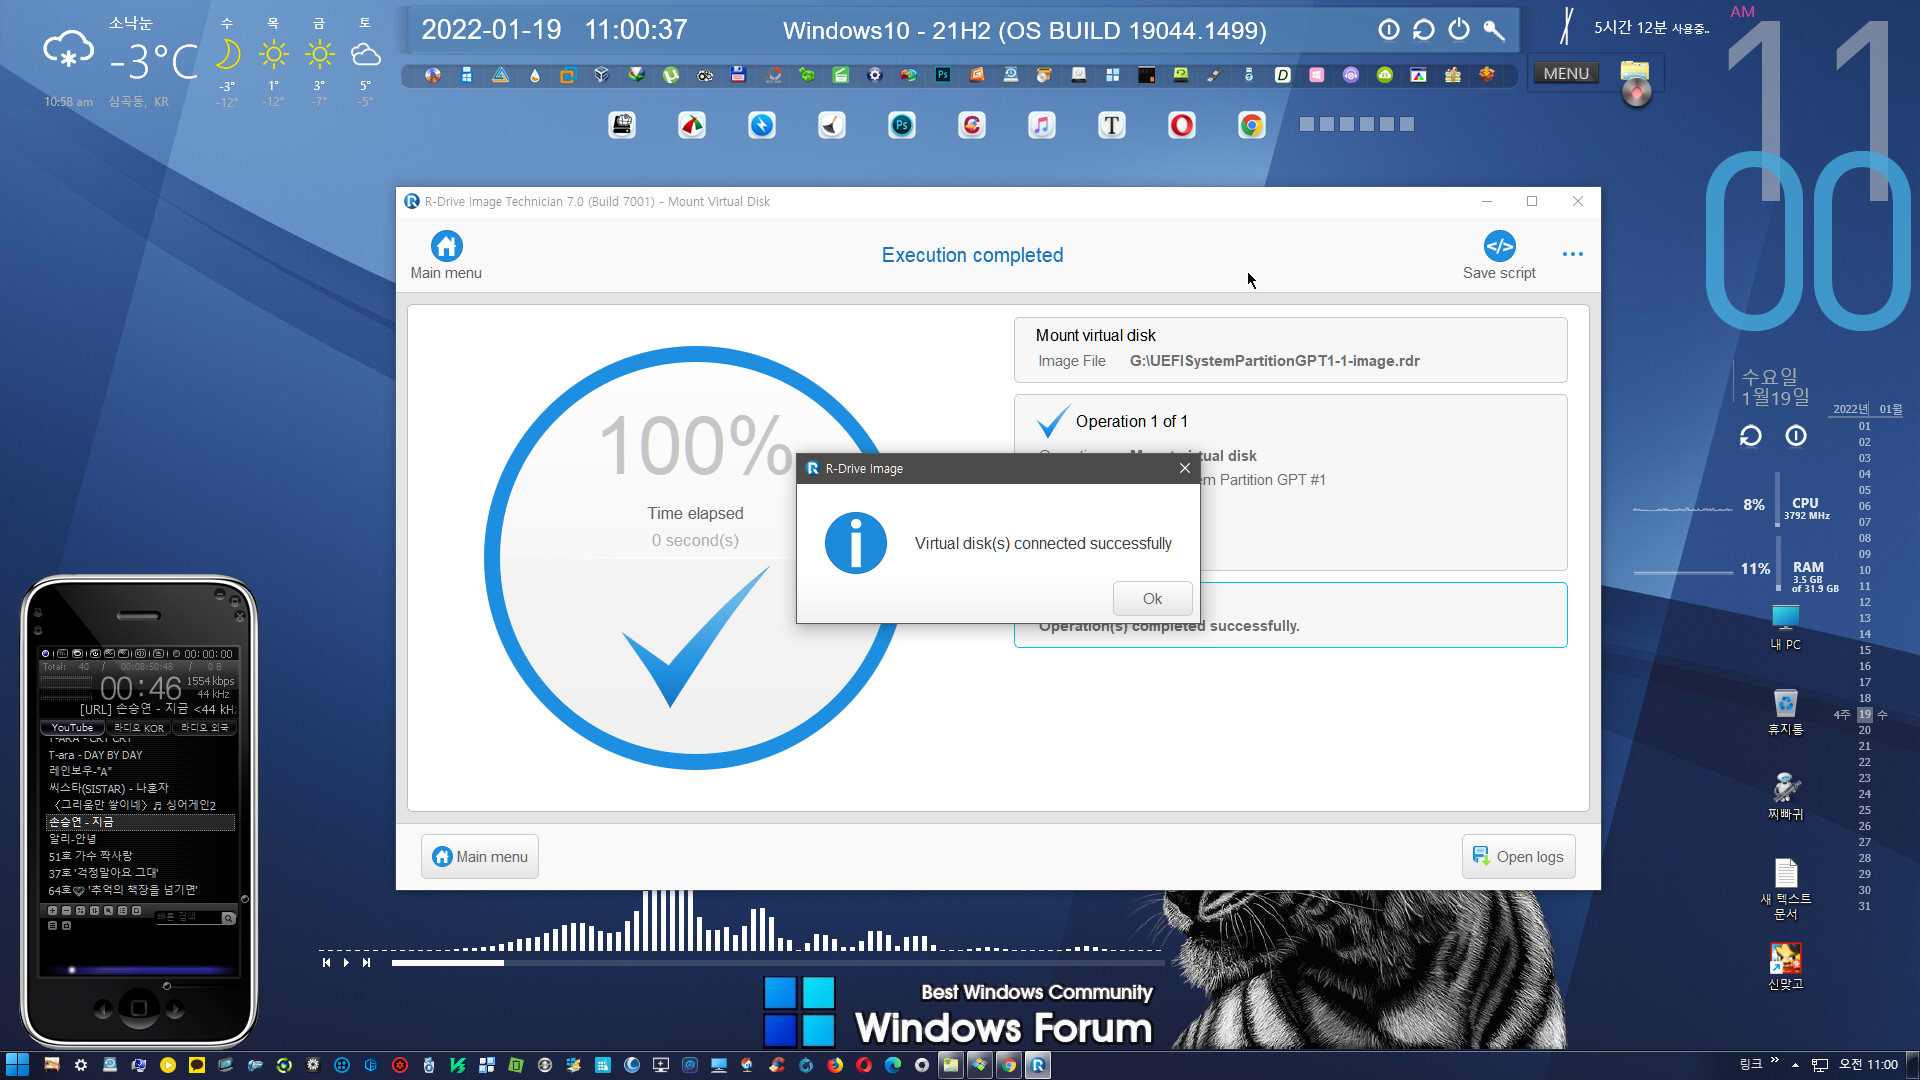The image size is (1920, 1080).
Task: Play T-ara - DAY BY DAY track
Action: tap(96, 755)
